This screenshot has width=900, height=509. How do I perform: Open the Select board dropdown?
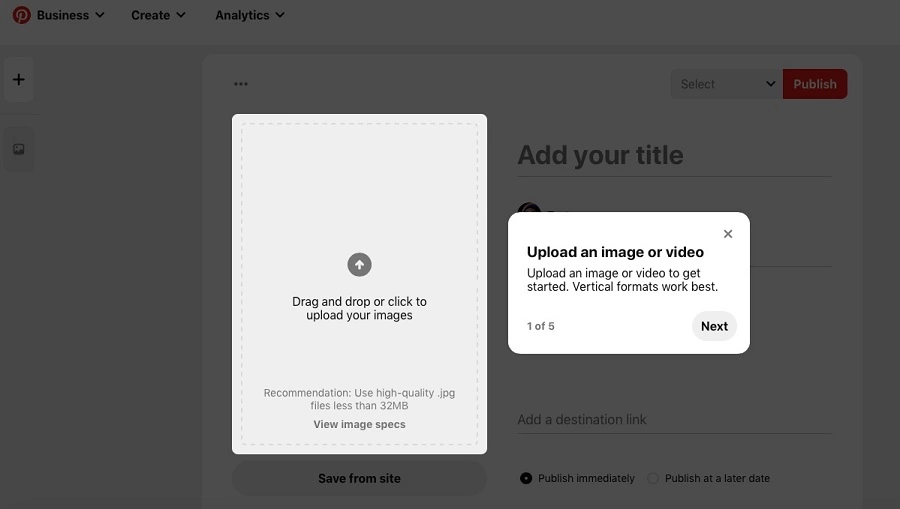(x=727, y=84)
